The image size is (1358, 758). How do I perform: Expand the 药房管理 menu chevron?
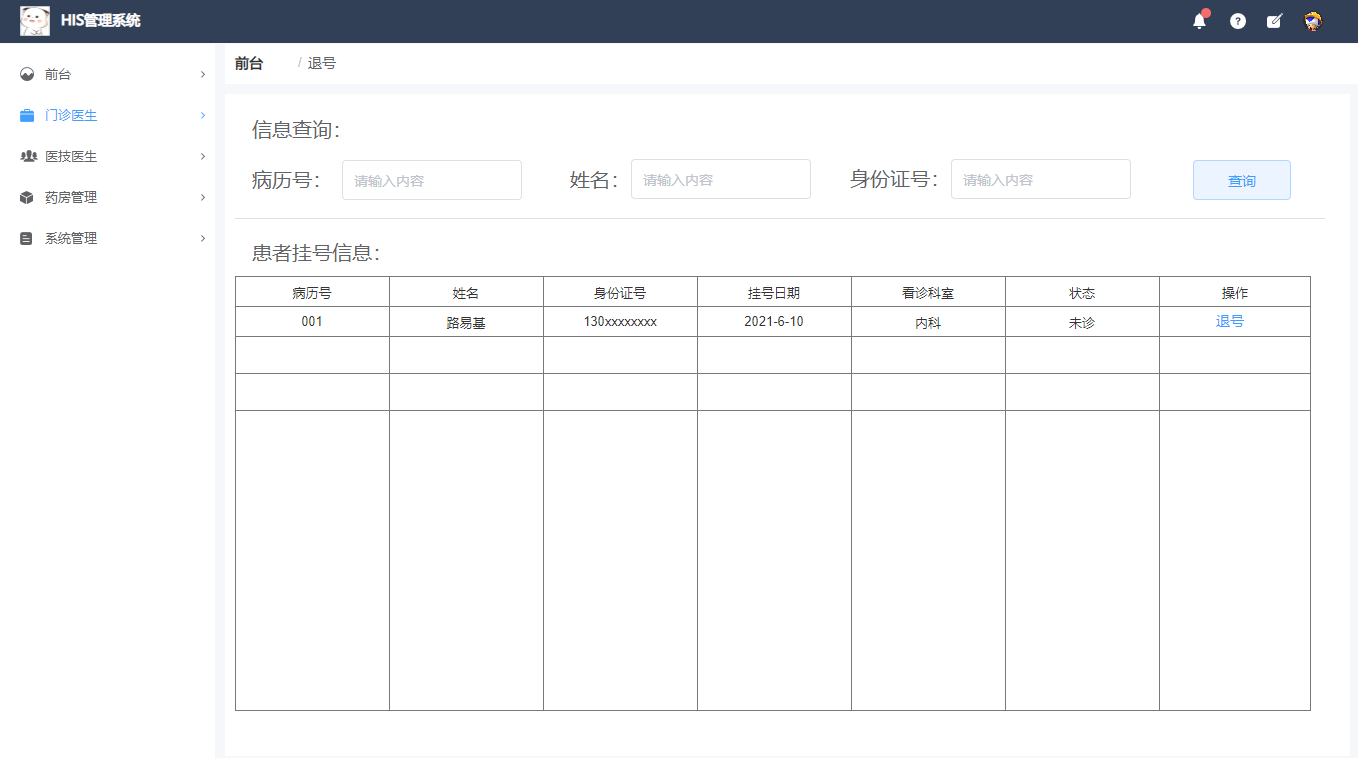pos(203,197)
